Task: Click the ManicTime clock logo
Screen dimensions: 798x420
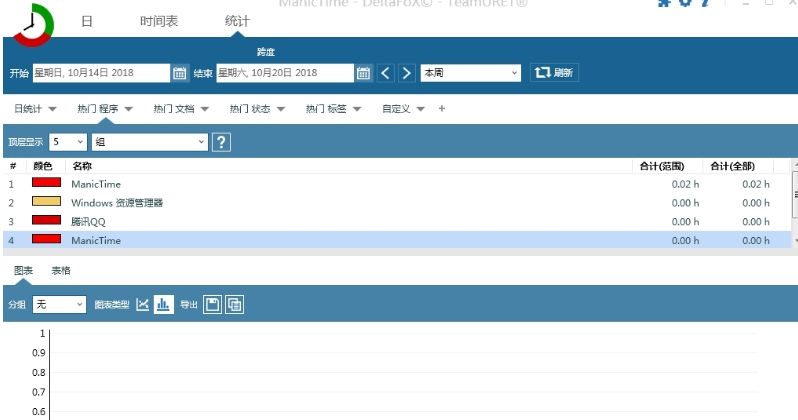Action: point(33,24)
